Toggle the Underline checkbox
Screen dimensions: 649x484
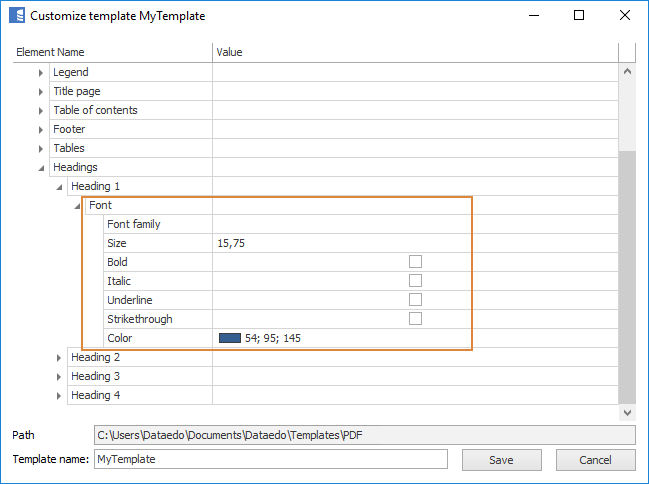415,300
